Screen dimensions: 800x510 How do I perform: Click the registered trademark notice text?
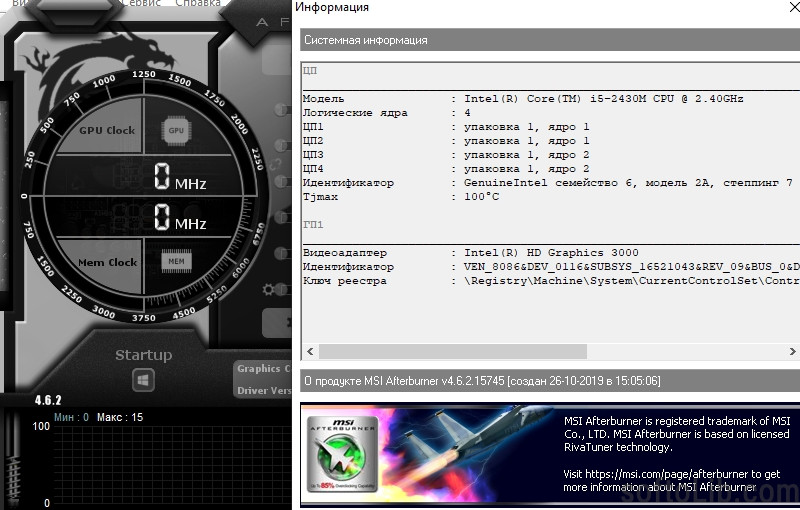[x=677, y=434]
